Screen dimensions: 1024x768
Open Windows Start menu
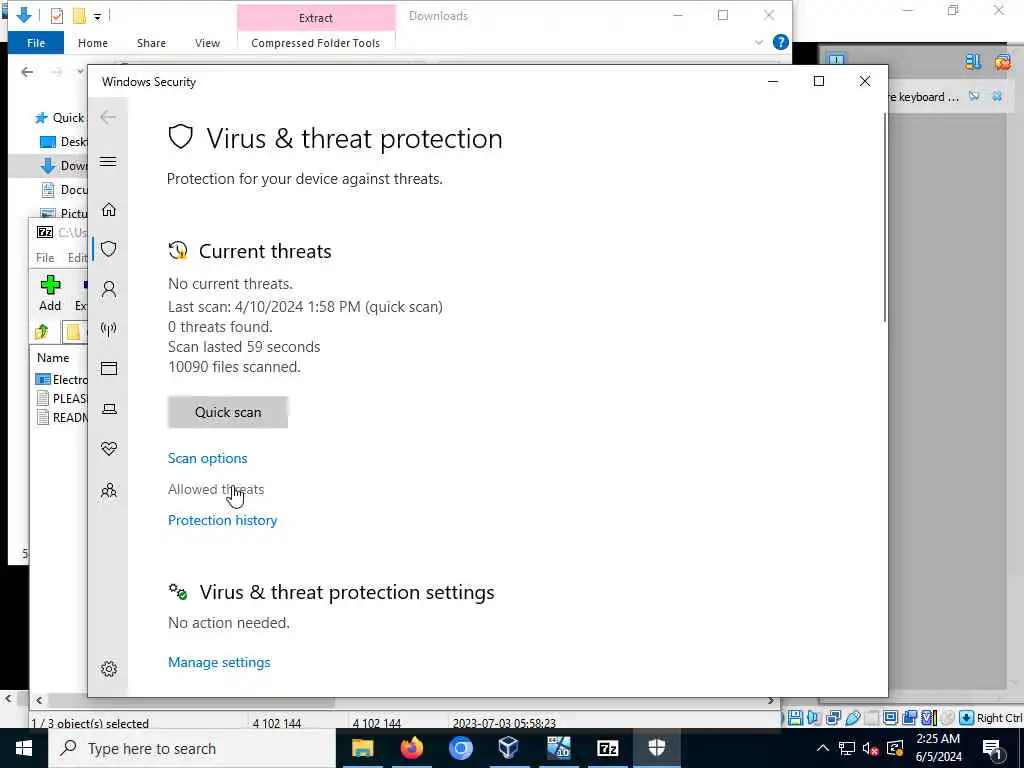(x=24, y=748)
